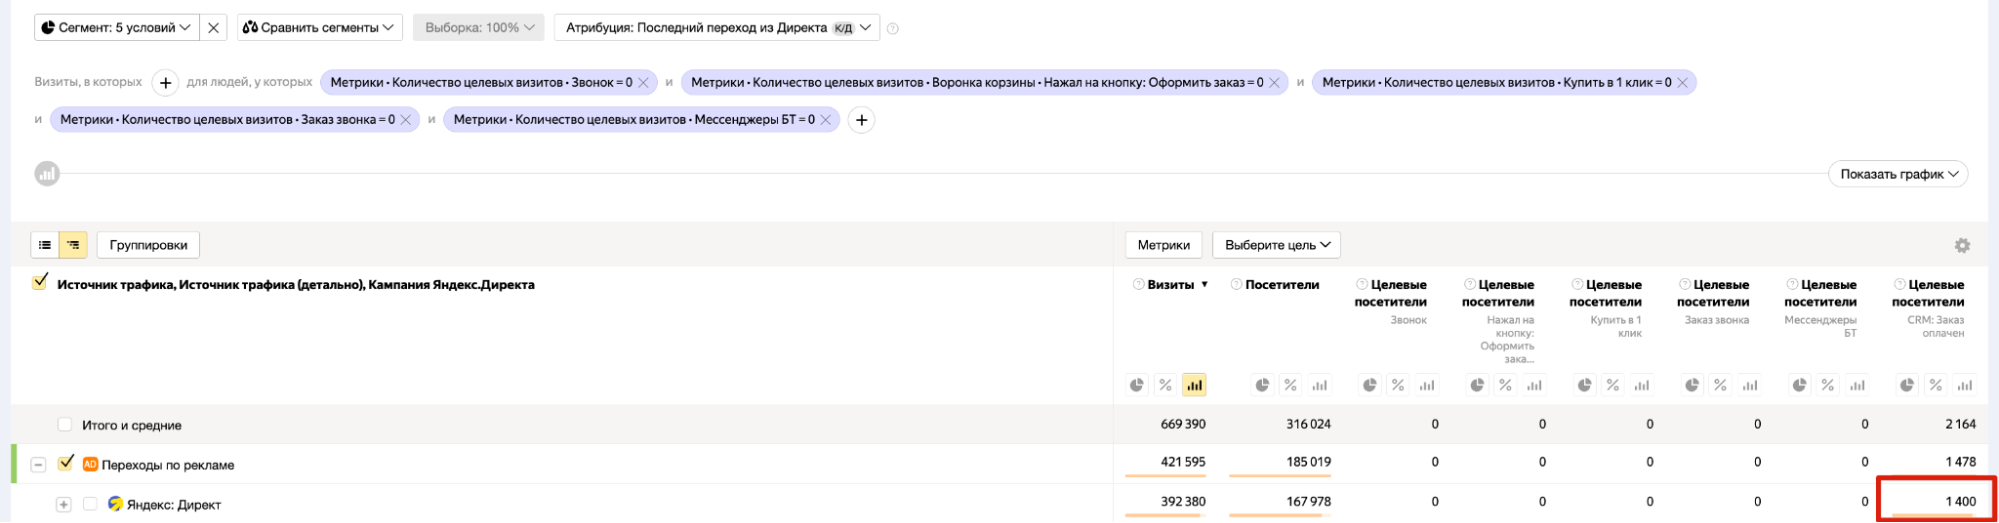Toggle the Переходы по рекламе checkbox
Viewport: 1999px width, 523px height.
66,463
